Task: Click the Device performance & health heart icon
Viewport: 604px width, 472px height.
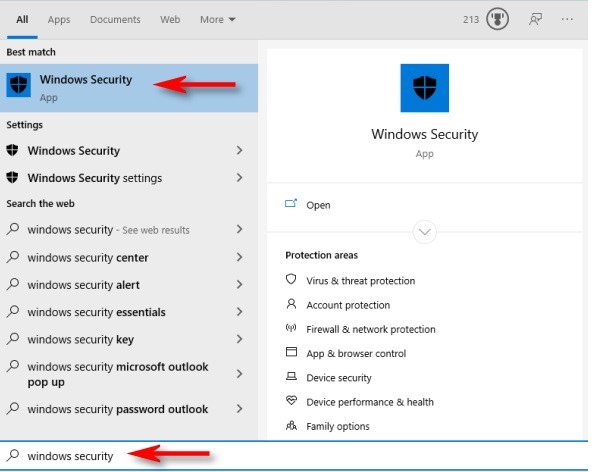Action: [x=291, y=401]
